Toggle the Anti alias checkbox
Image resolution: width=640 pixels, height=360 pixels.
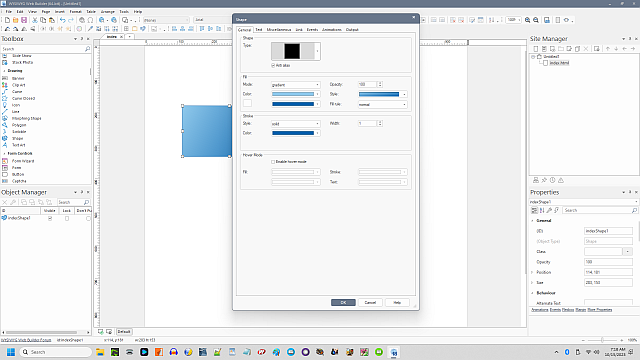(x=273, y=65)
